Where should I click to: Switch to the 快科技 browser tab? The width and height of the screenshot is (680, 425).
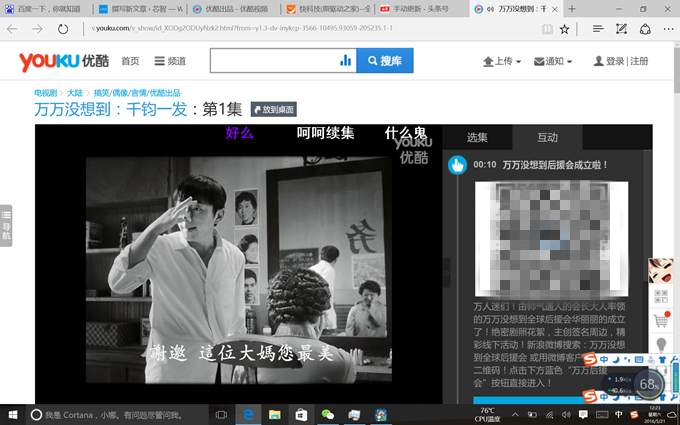[328, 9]
